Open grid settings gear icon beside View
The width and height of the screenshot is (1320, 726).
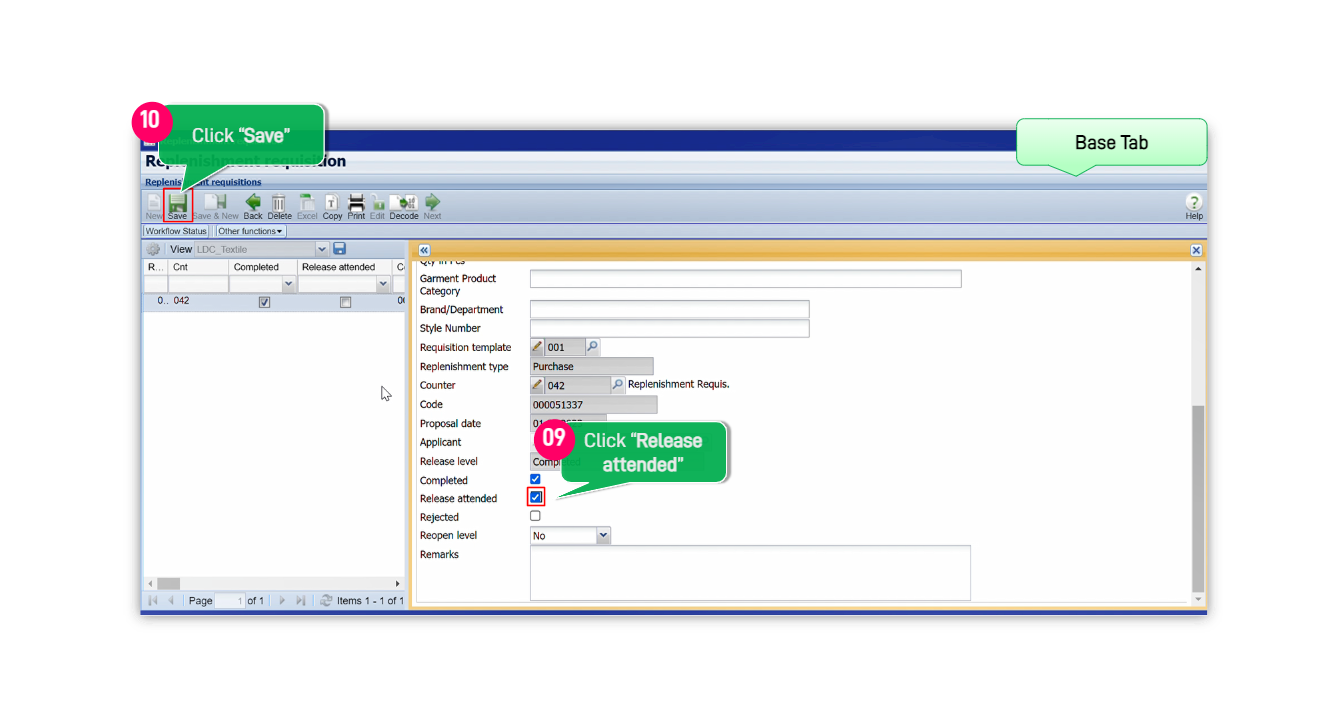click(154, 249)
